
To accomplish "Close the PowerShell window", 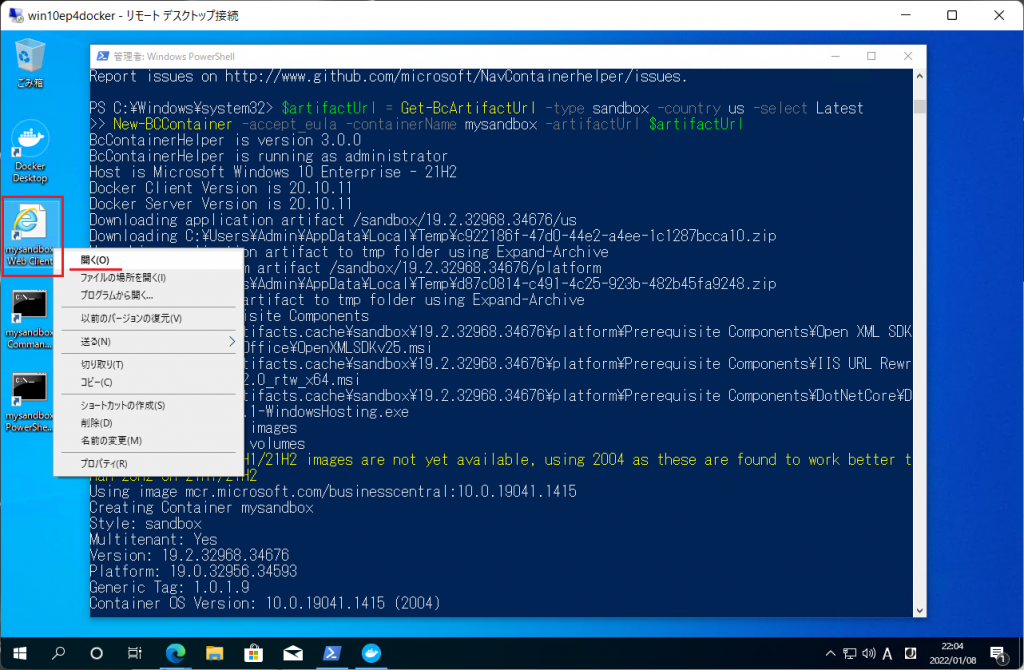I will 908,56.
